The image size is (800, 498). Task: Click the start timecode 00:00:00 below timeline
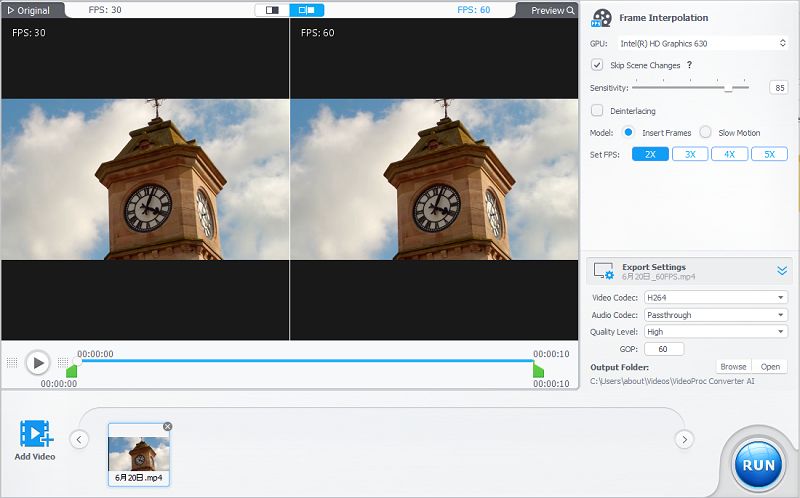(59, 384)
